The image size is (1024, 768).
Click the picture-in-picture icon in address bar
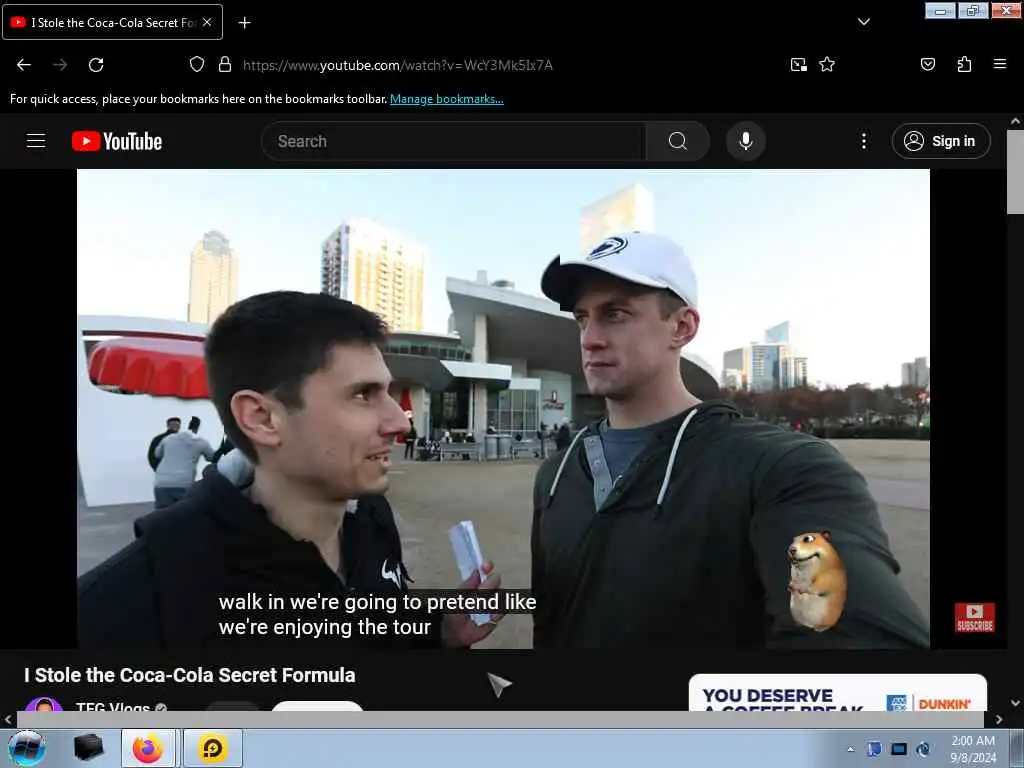pos(799,65)
